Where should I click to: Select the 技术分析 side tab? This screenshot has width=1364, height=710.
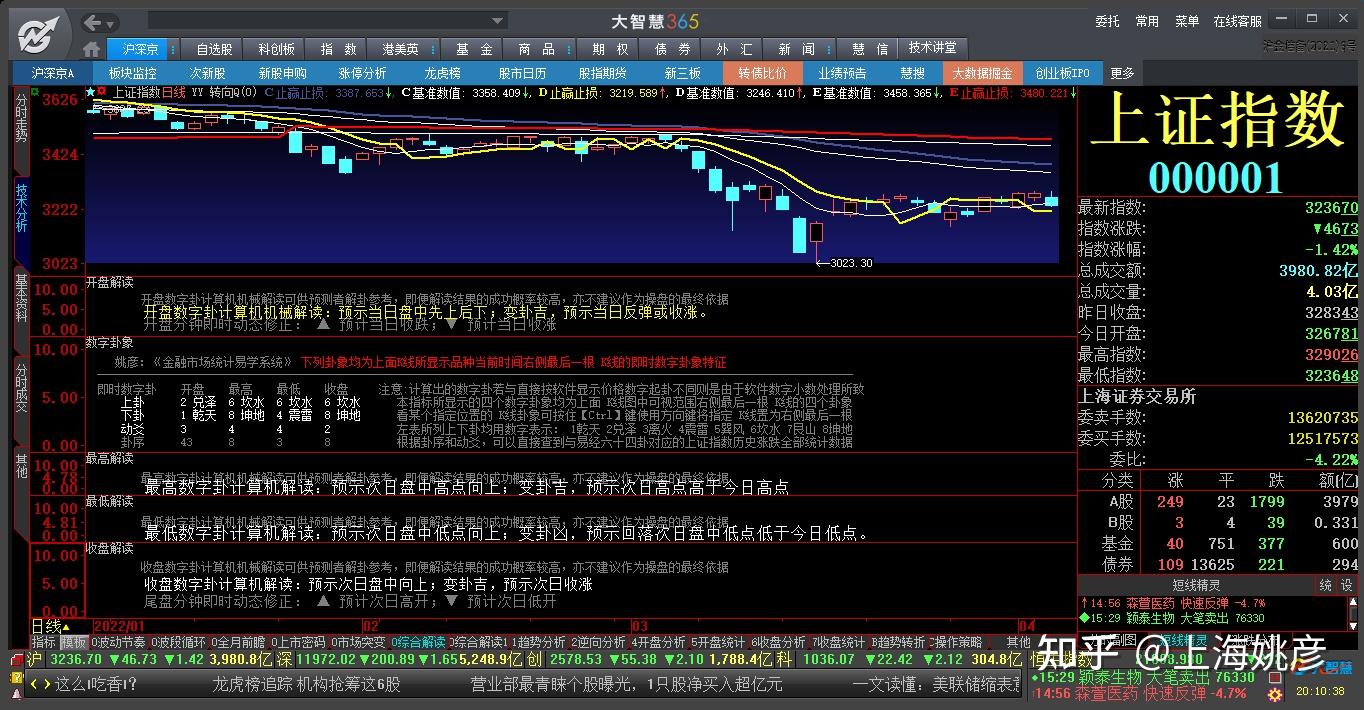coord(21,222)
